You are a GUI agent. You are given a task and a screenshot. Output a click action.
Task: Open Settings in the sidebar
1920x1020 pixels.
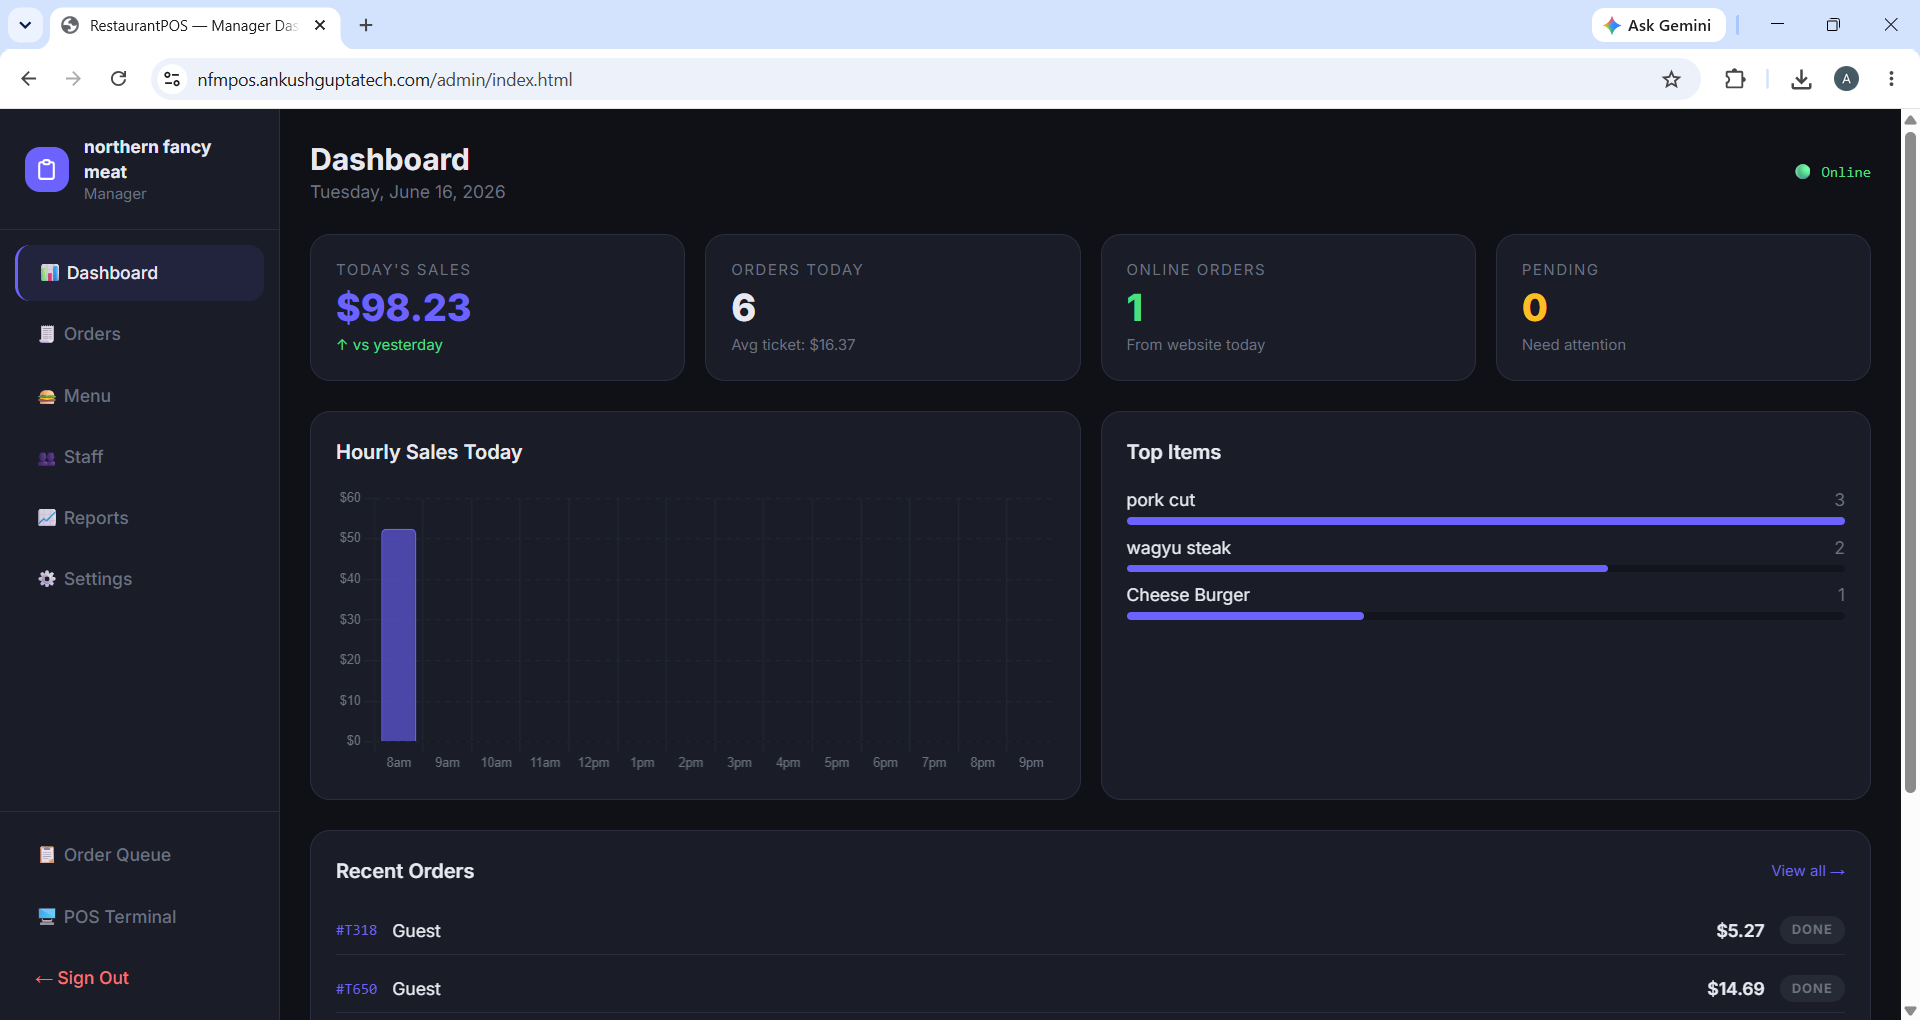pyautogui.click(x=140, y=579)
